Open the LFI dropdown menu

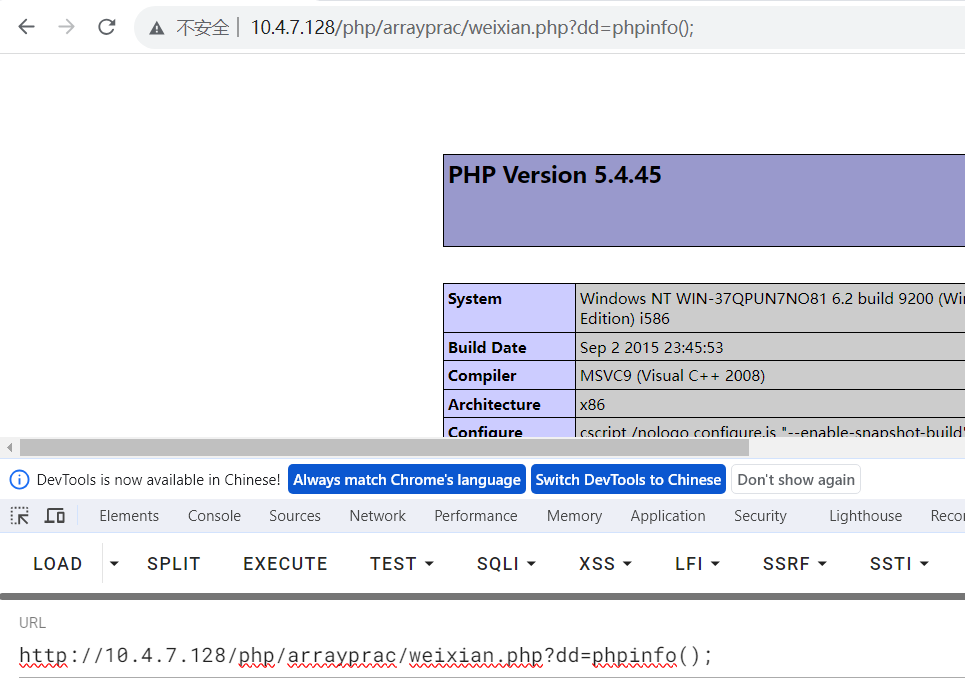pyautogui.click(x=718, y=563)
